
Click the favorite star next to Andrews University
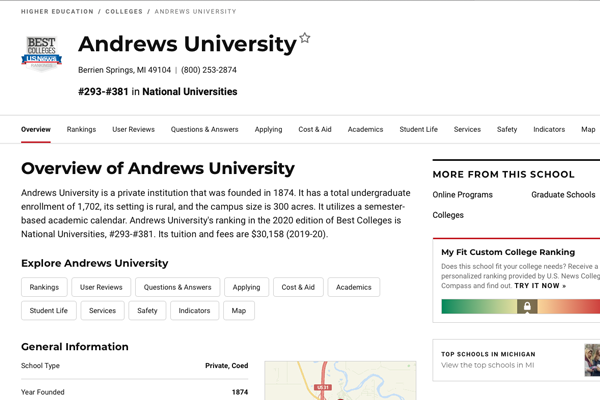coord(305,38)
